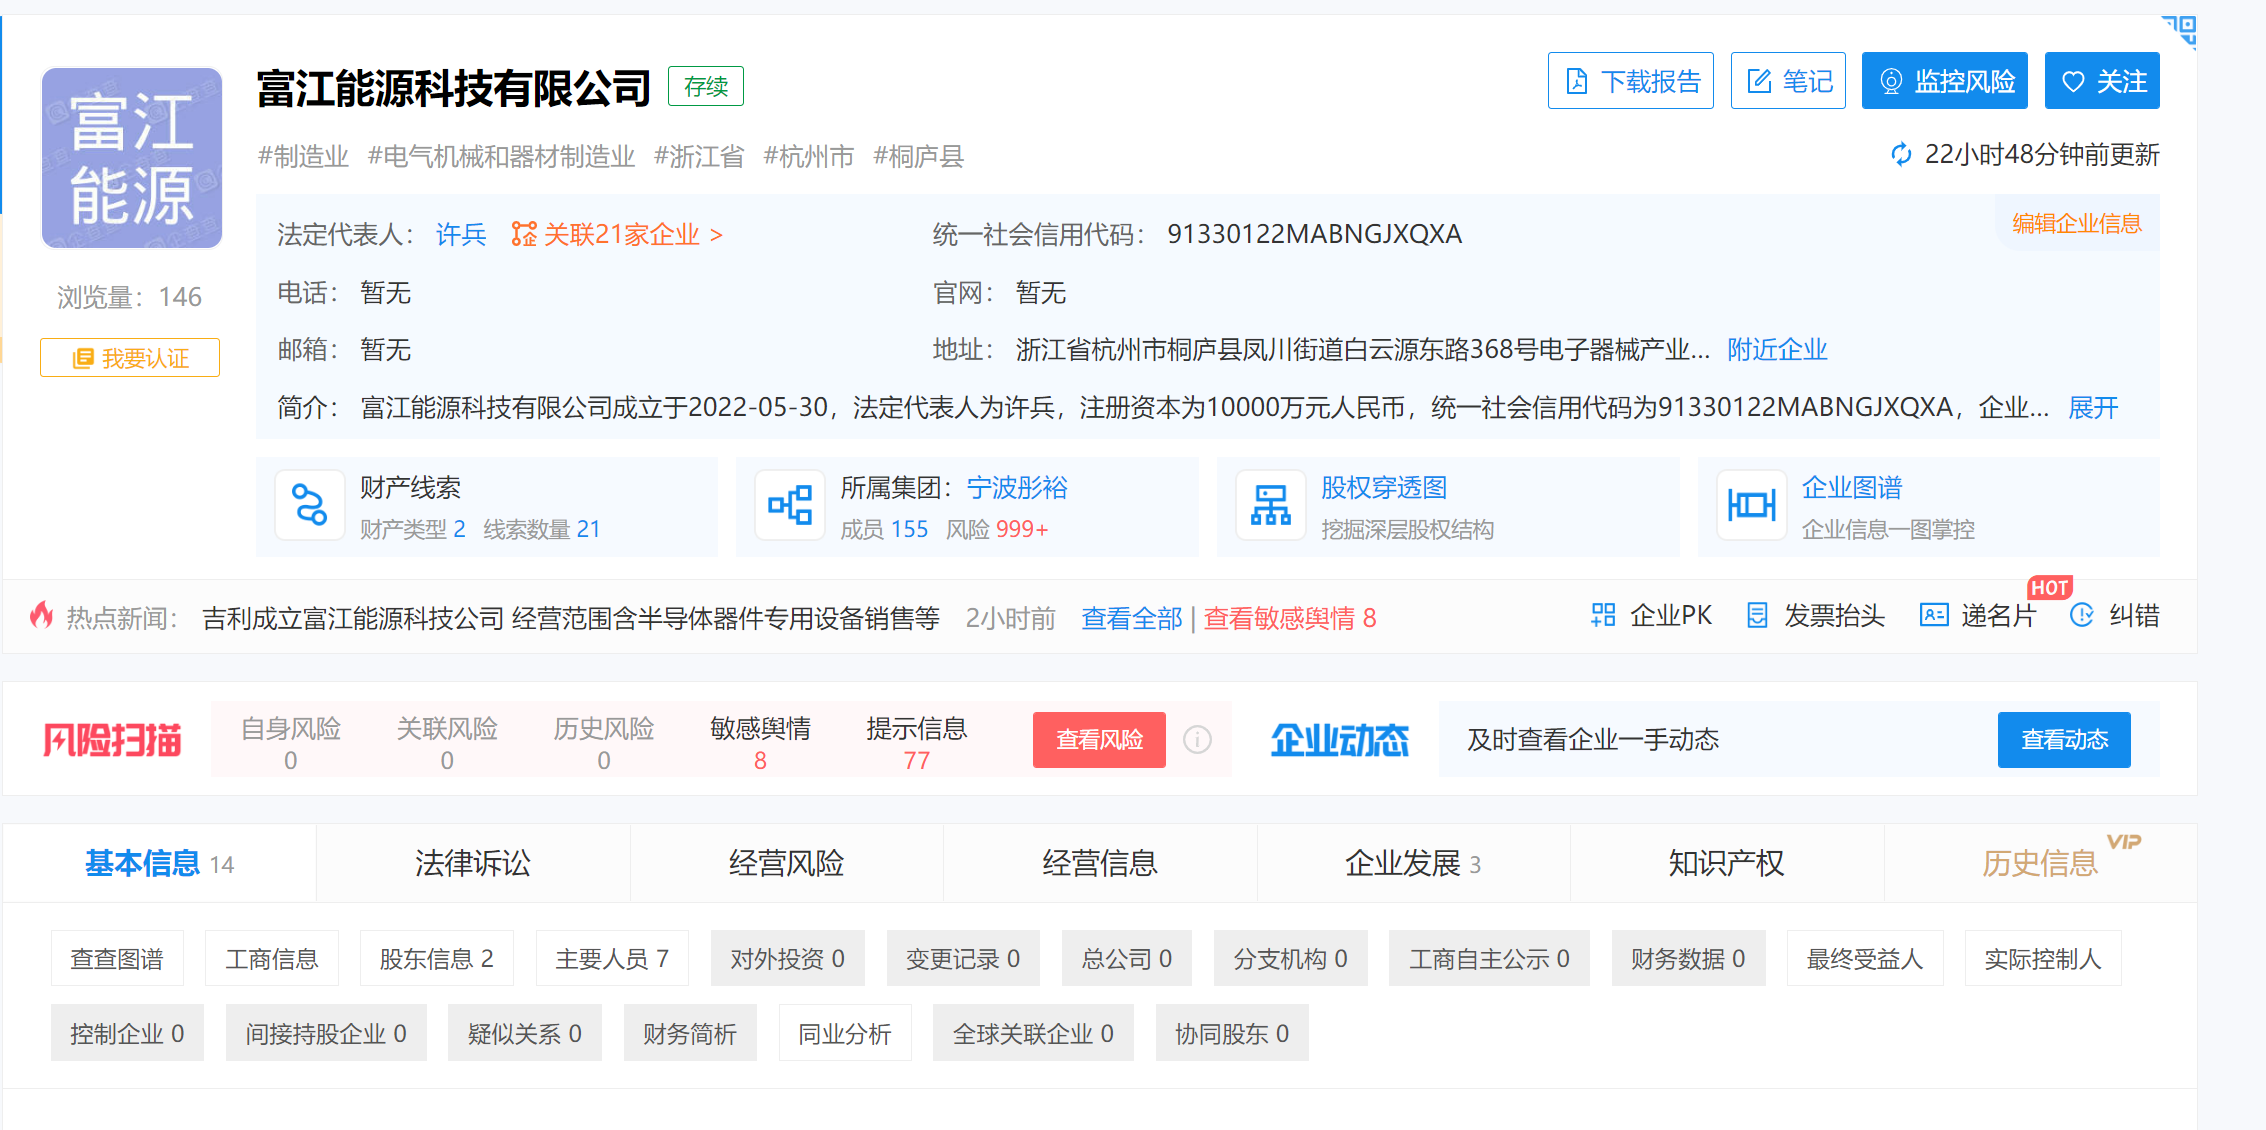2266x1130 pixels.
Task: Switch to 企业发展 tab
Action: coord(1413,863)
